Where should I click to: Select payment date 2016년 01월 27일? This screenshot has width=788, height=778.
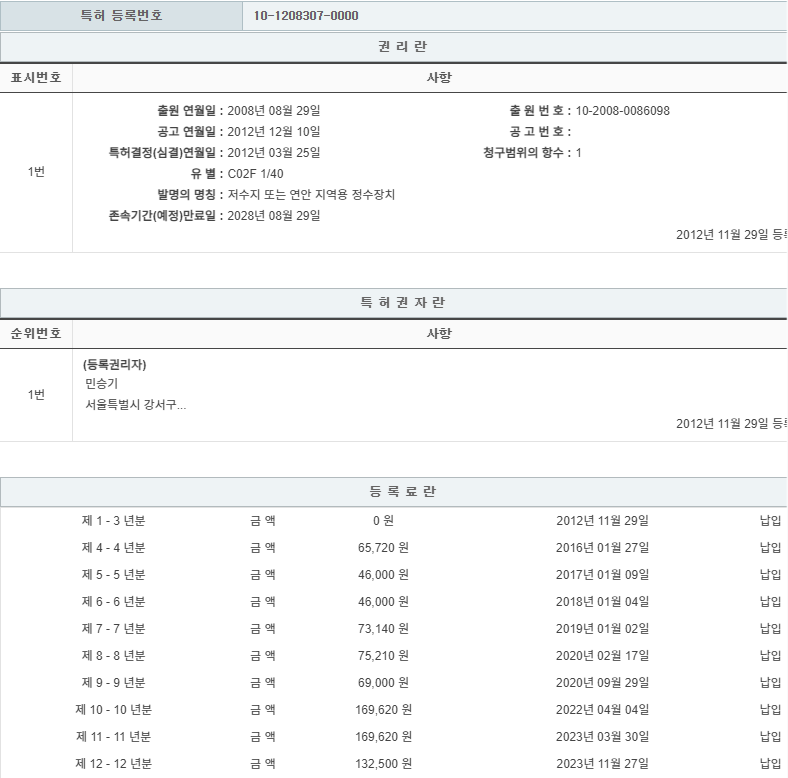tap(602, 548)
